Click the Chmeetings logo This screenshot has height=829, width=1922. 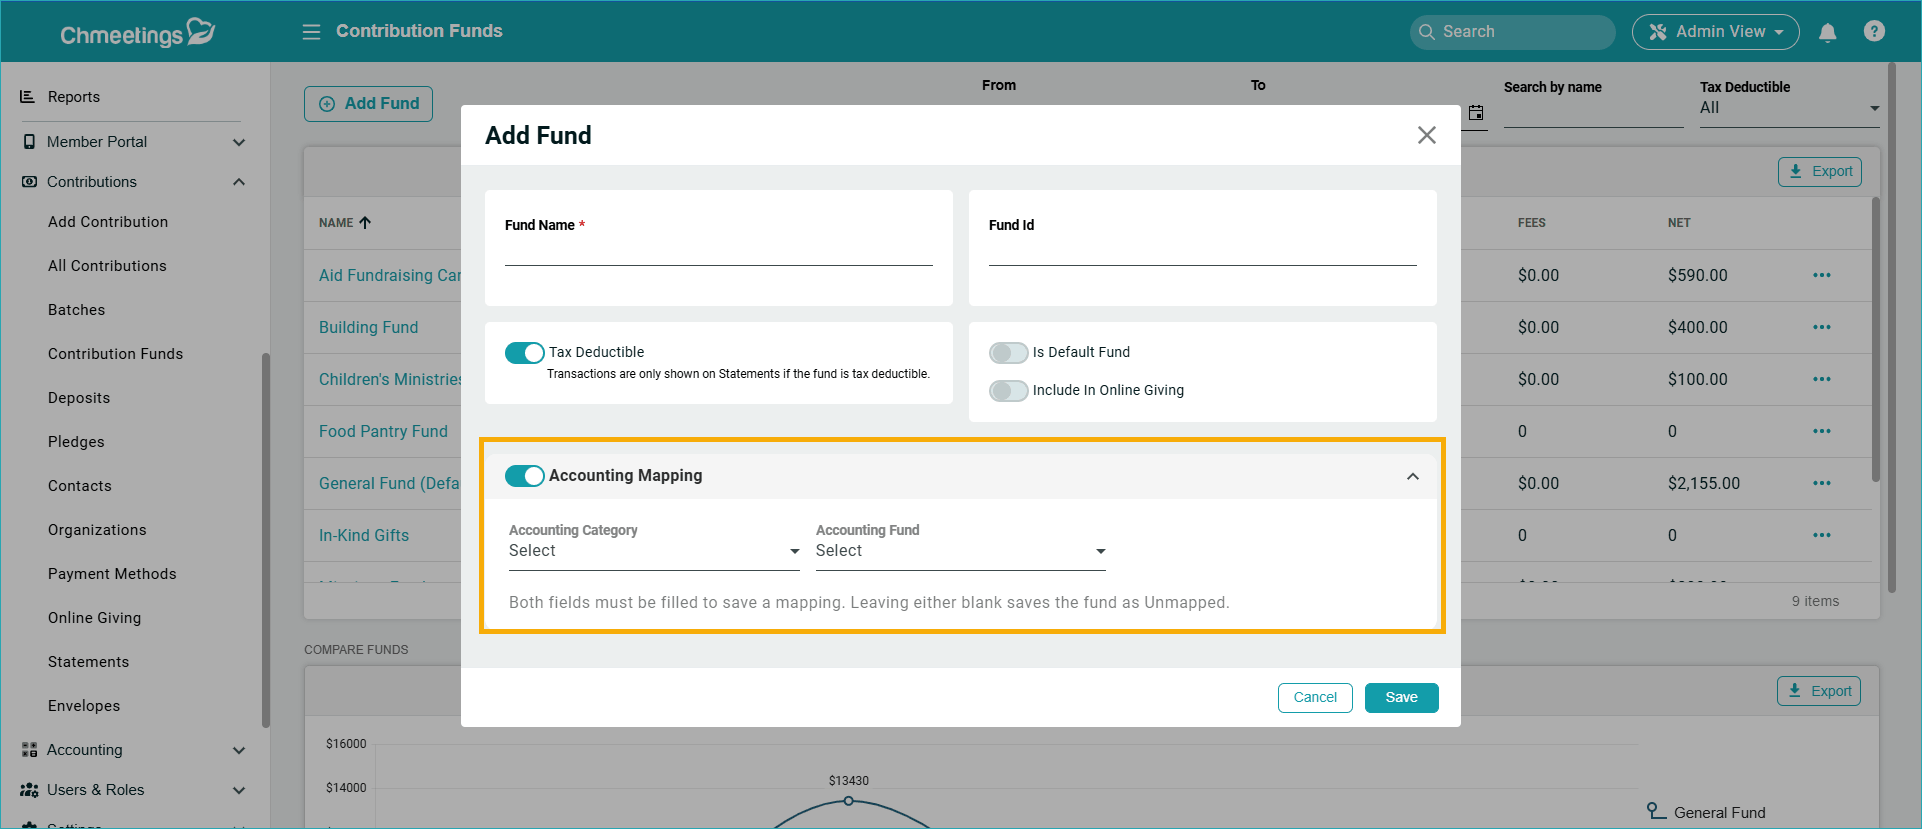(x=138, y=33)
